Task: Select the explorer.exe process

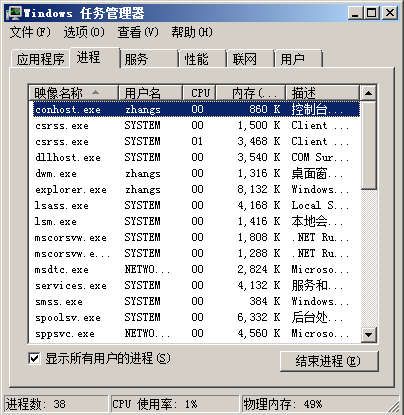Action: tap(197, 189)
